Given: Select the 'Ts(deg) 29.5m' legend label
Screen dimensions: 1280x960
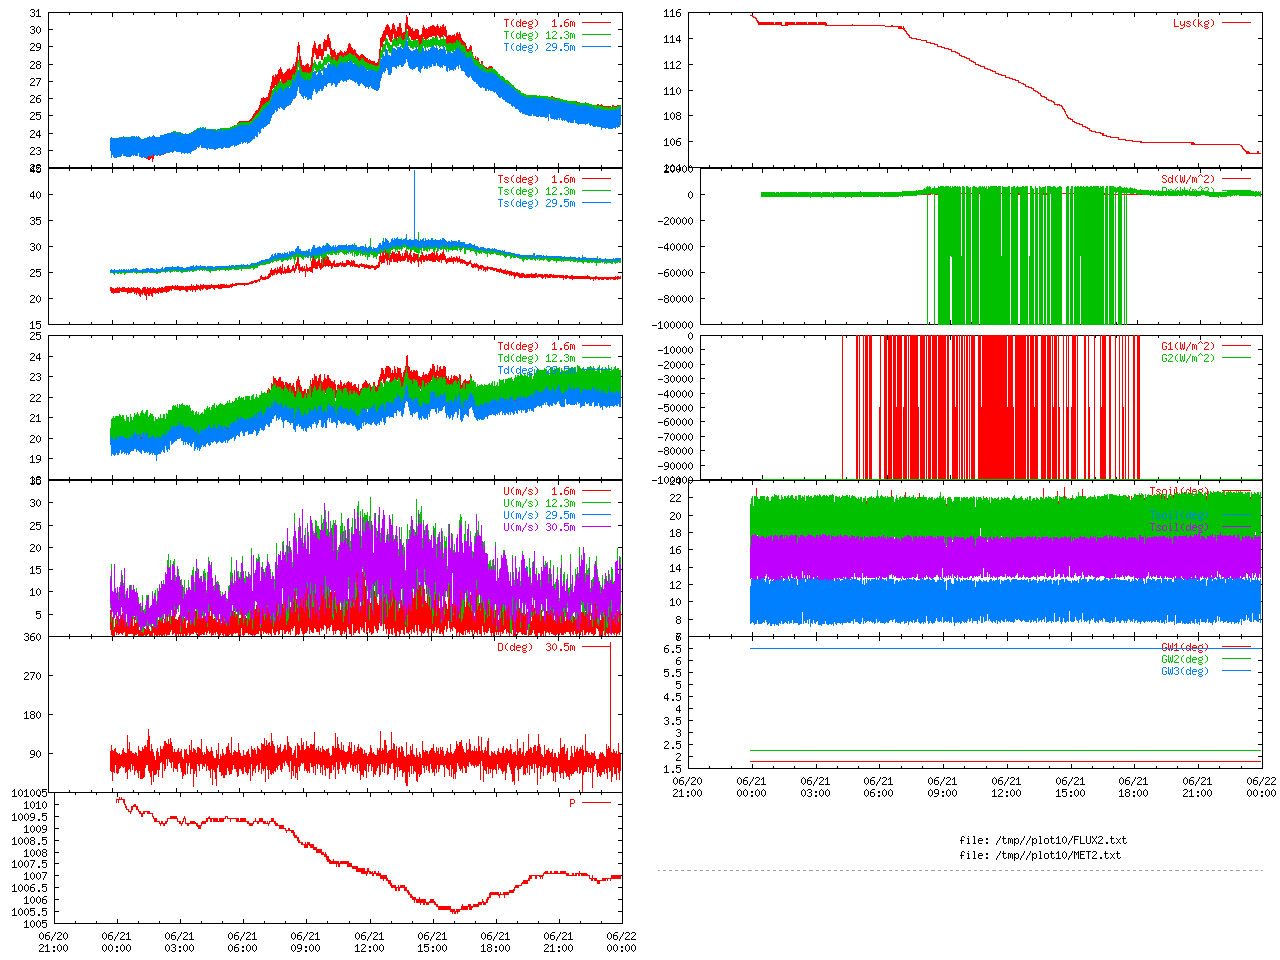Looking at the screenshot, I should pos(537,203).
